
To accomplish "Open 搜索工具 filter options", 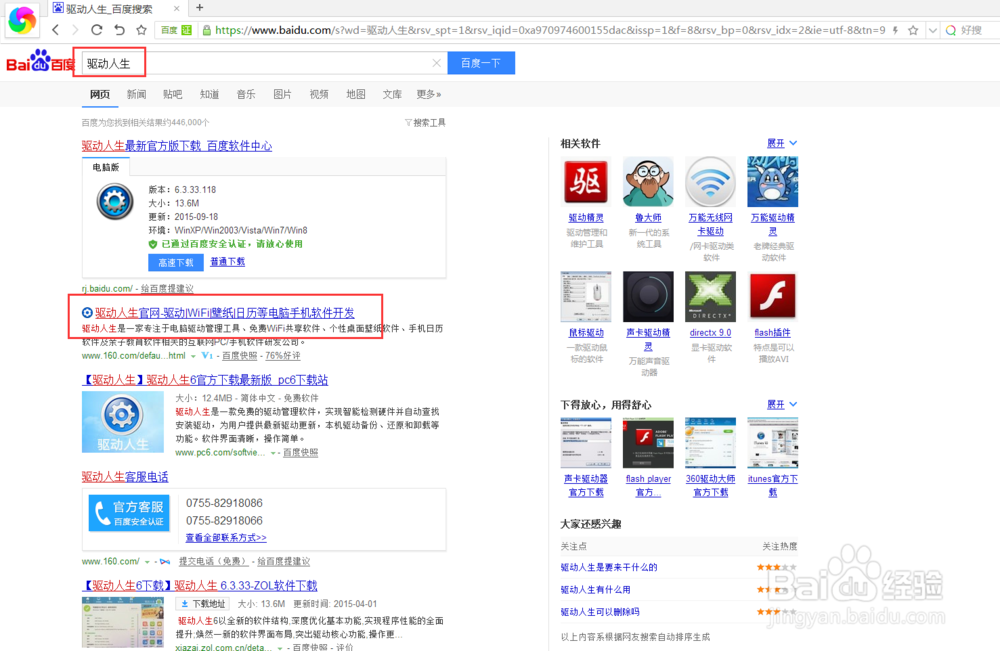I will click(425, 122).
